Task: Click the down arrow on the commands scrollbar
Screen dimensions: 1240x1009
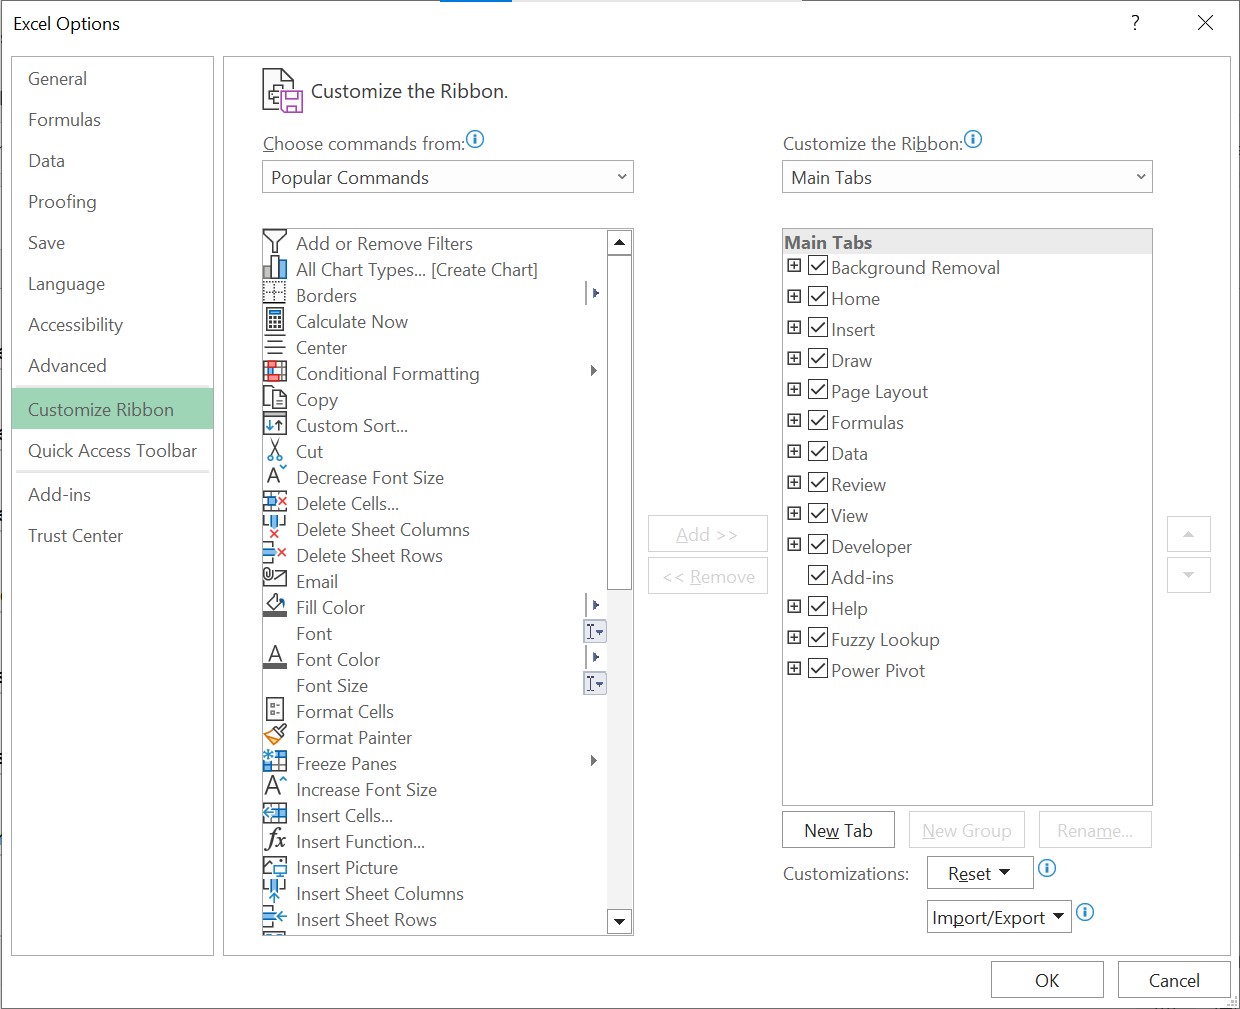Action: 619,921
